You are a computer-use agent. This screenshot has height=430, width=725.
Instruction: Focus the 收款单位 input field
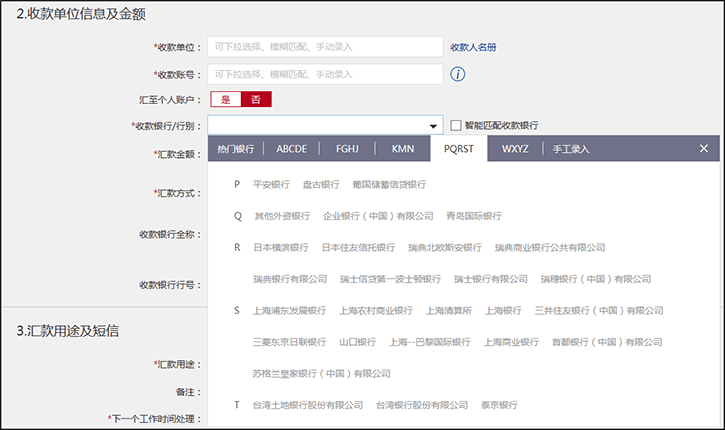click(325, 47)
